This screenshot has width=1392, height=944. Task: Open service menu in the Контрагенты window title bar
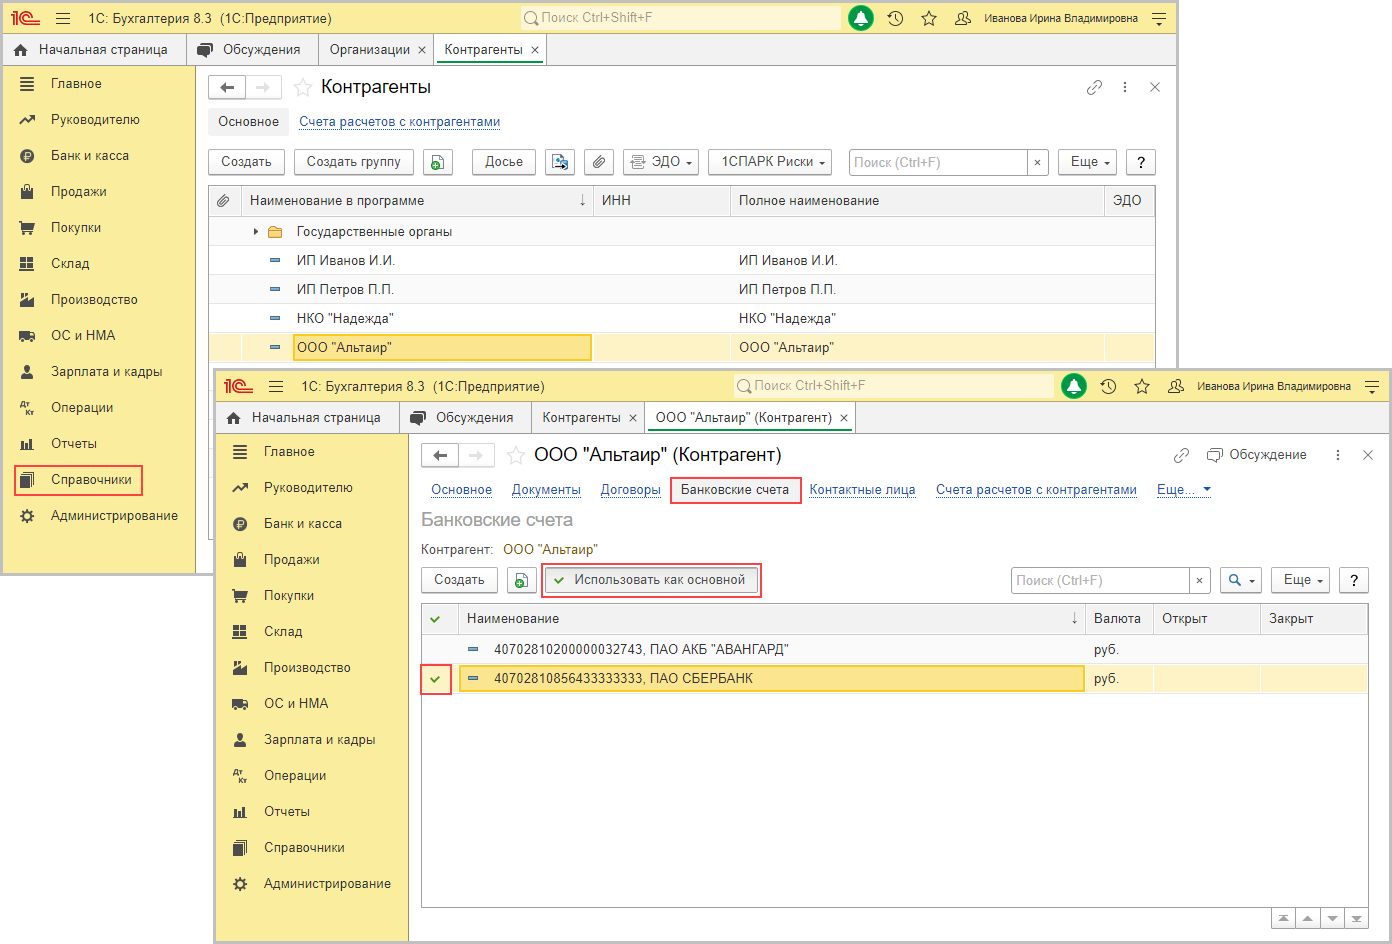tap(1159, 18)
